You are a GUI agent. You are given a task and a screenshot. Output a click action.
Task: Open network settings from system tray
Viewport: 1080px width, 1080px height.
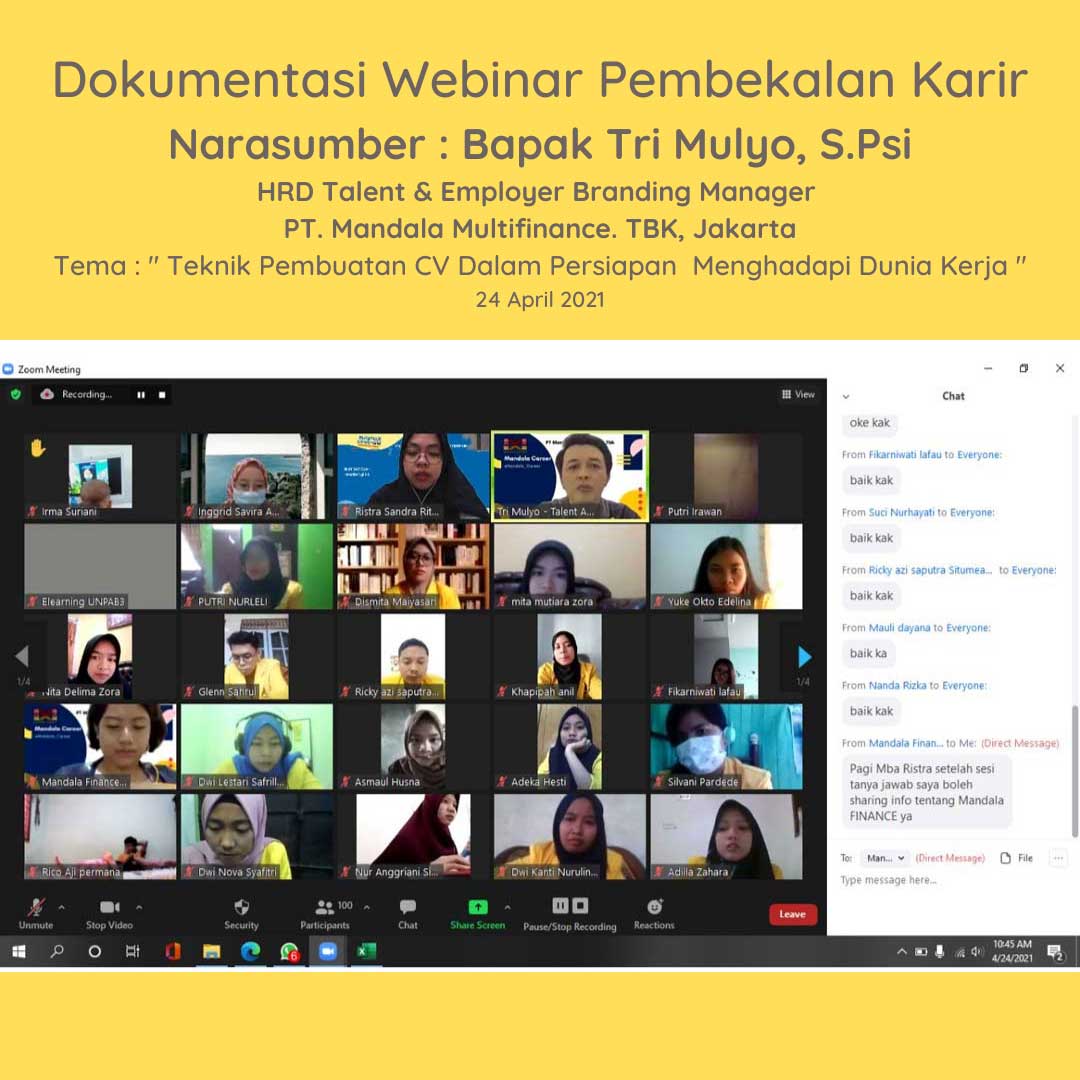tap(959, 952)
